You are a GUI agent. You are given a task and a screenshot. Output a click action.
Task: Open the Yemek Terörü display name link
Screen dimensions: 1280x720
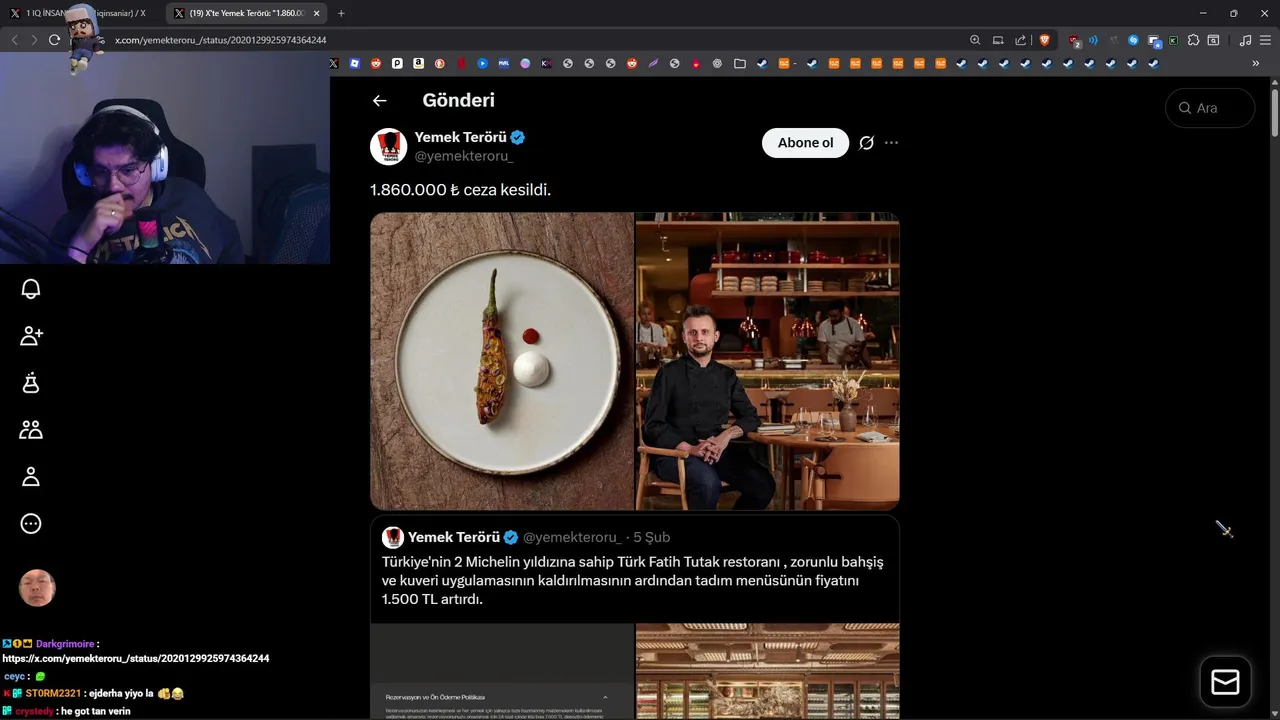(461, 137)
